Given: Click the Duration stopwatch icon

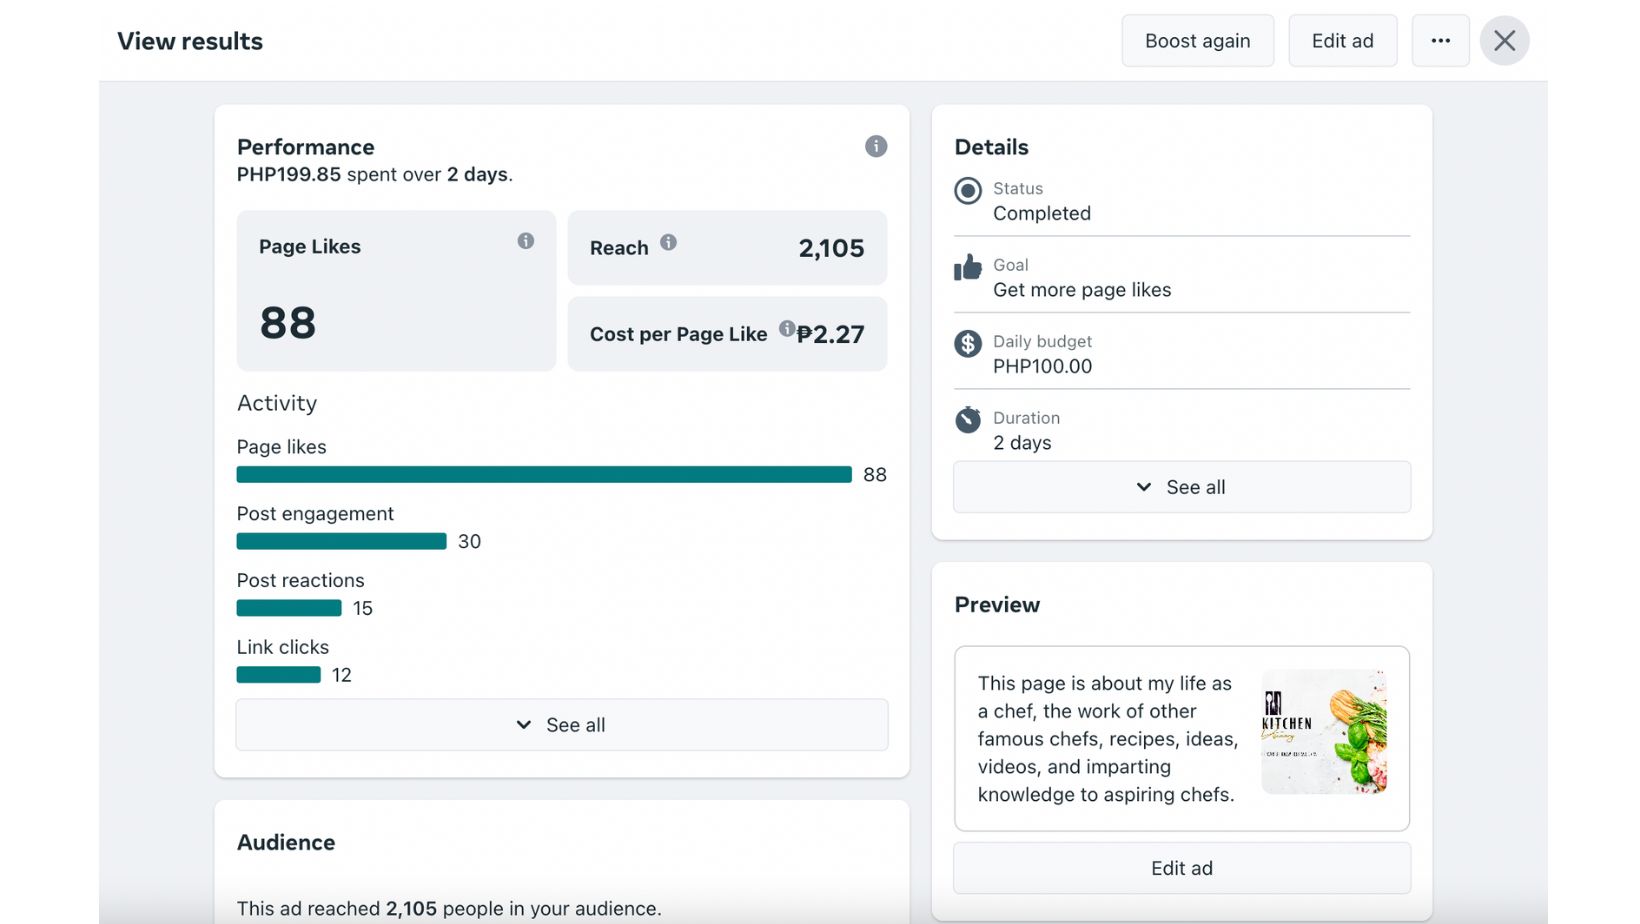Looking at the screenshot, I should point(968,420).
